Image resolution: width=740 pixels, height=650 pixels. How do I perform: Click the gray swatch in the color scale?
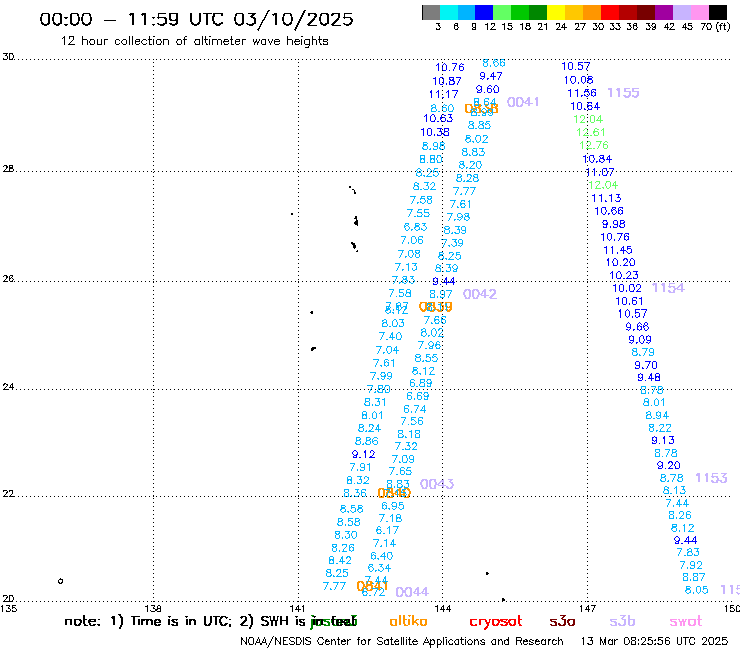tap(431, 12)
